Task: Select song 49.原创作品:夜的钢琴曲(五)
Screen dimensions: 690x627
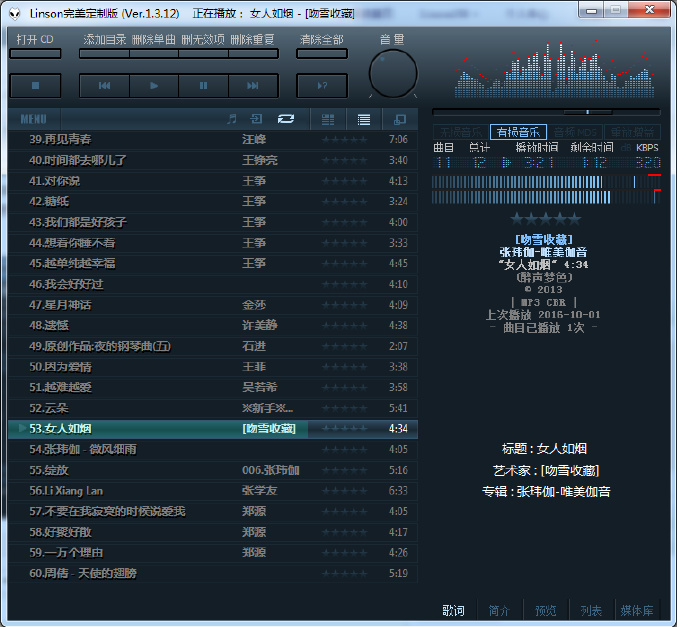Action: click(x=213, y=346)
